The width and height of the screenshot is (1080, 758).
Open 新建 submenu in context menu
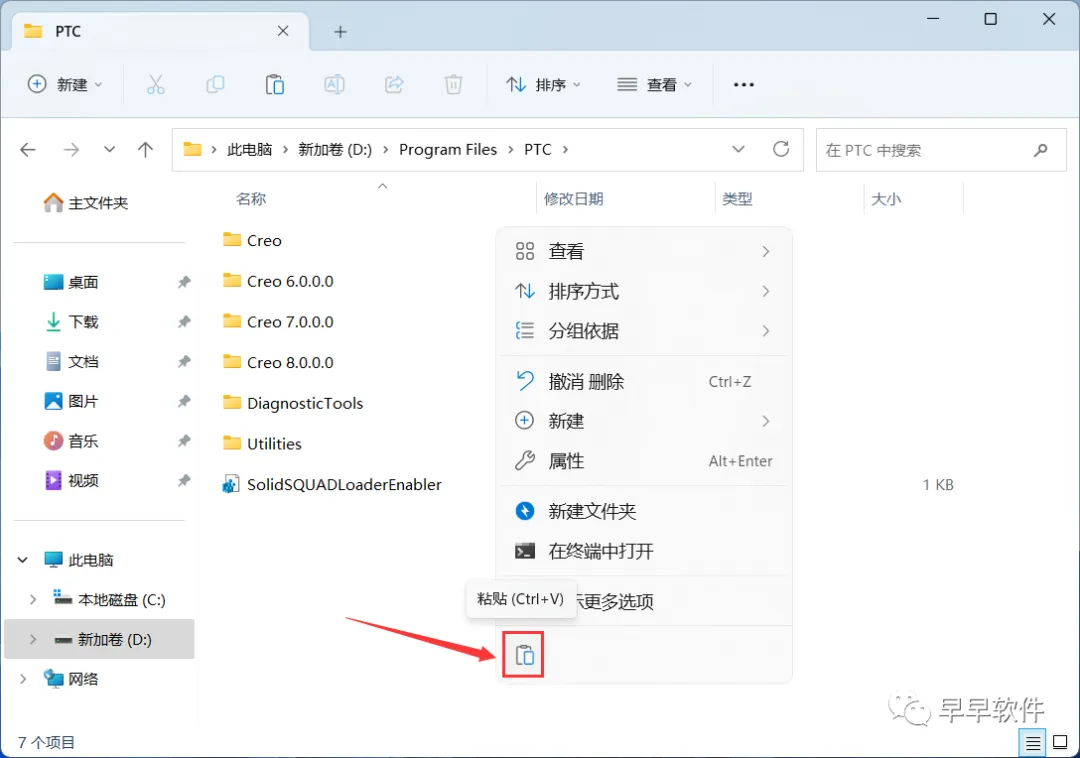coord(643,421)
